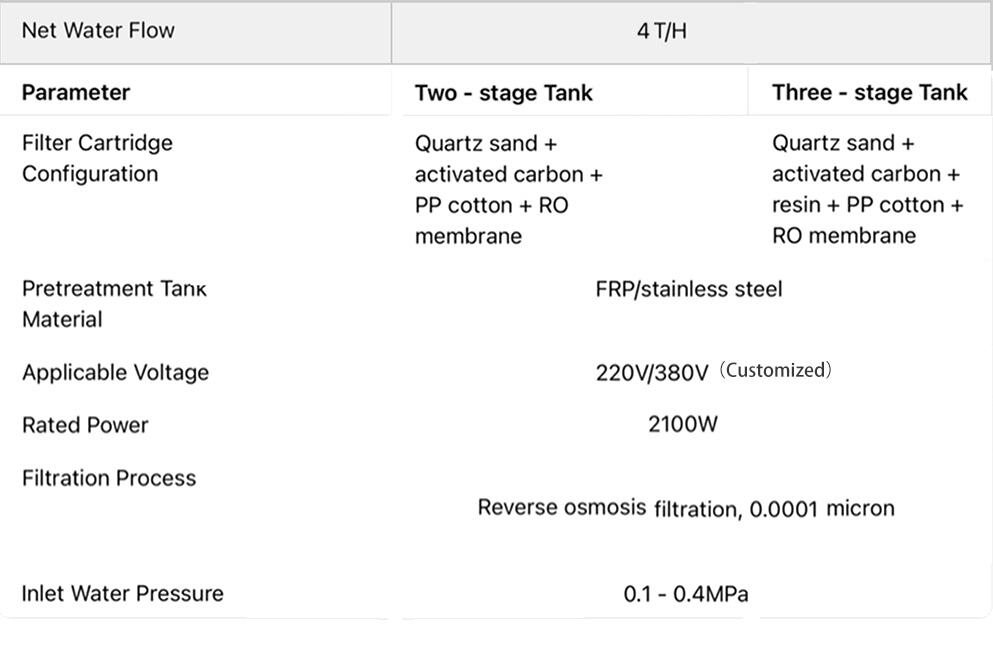This screenshot has width=993, height=671.
Task: Click the Rated Power row label
Action: click(85, 425)
